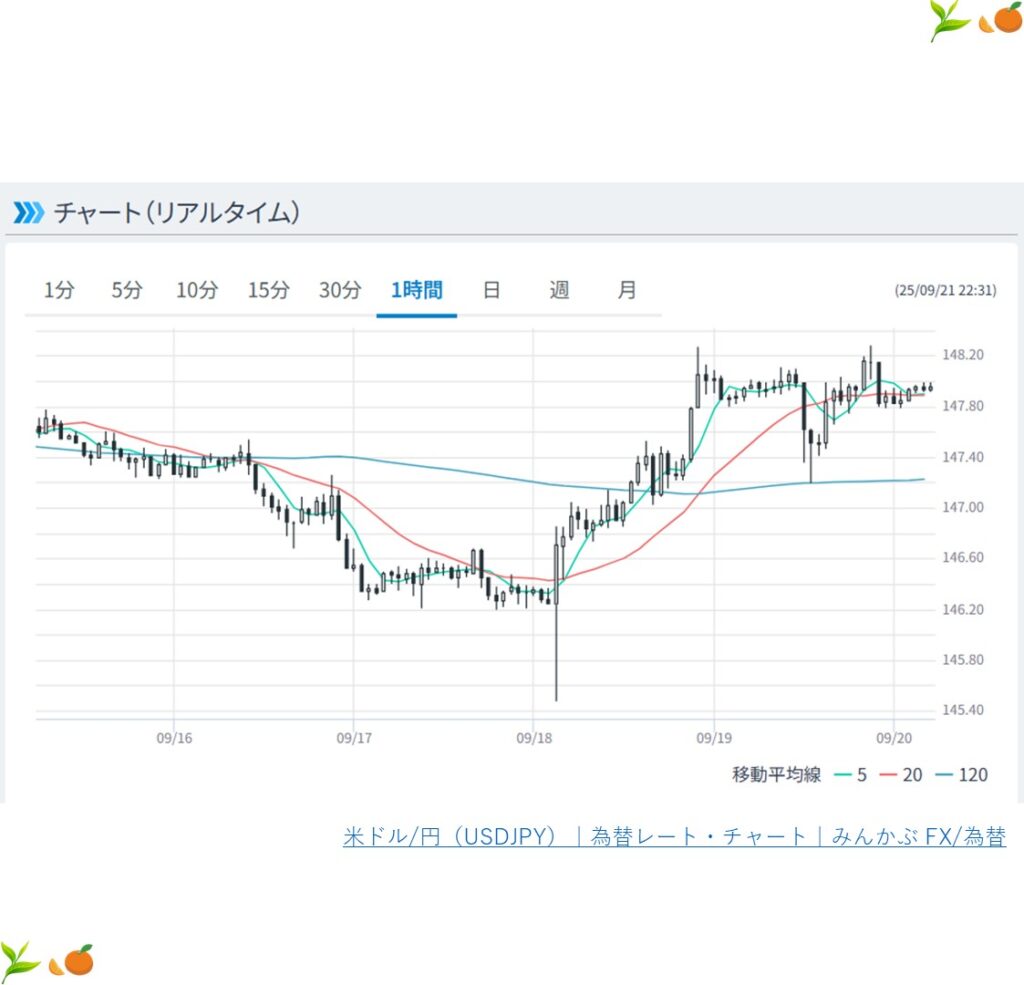Switch to the 1分 chart interval

coord(59,291)
